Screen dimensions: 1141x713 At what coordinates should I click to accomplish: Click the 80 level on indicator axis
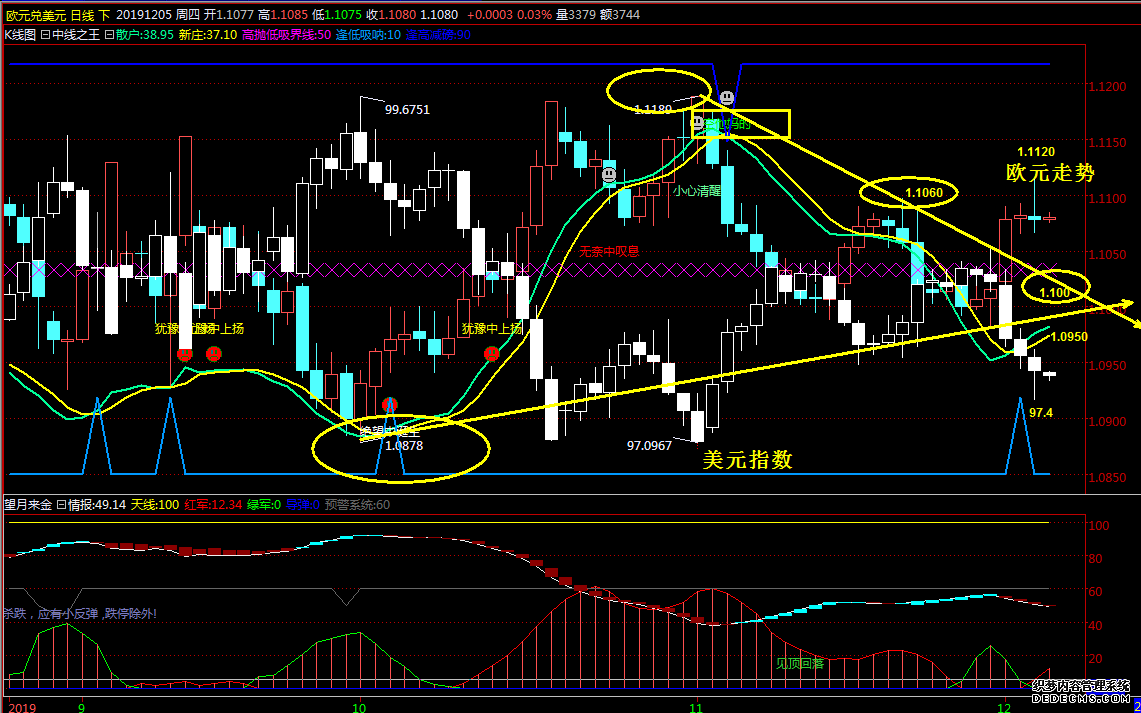(x=1097, y=558)
